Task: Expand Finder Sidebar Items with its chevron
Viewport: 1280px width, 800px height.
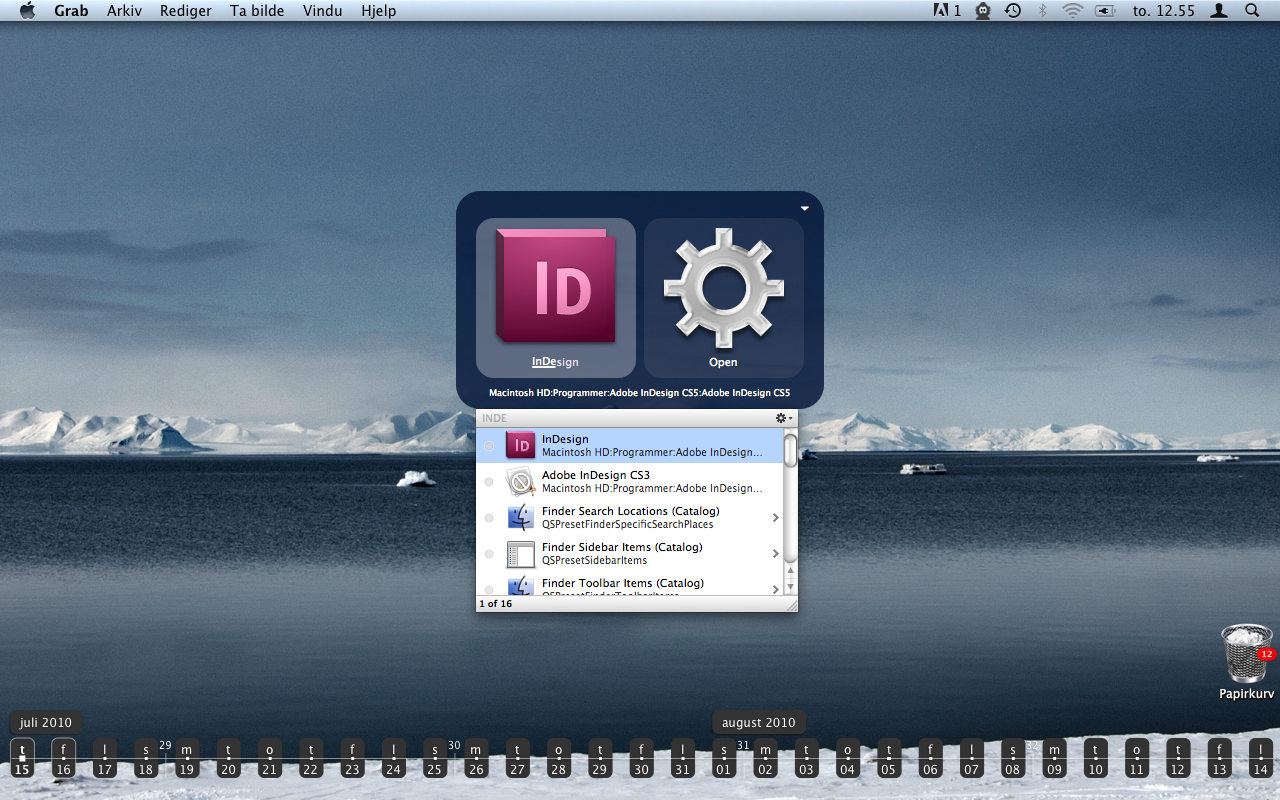Action: tap(776, 554)
